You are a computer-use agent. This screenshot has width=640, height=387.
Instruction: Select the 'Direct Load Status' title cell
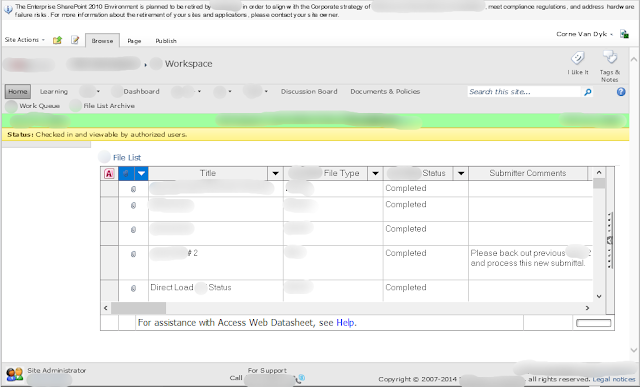click(216, 291)
